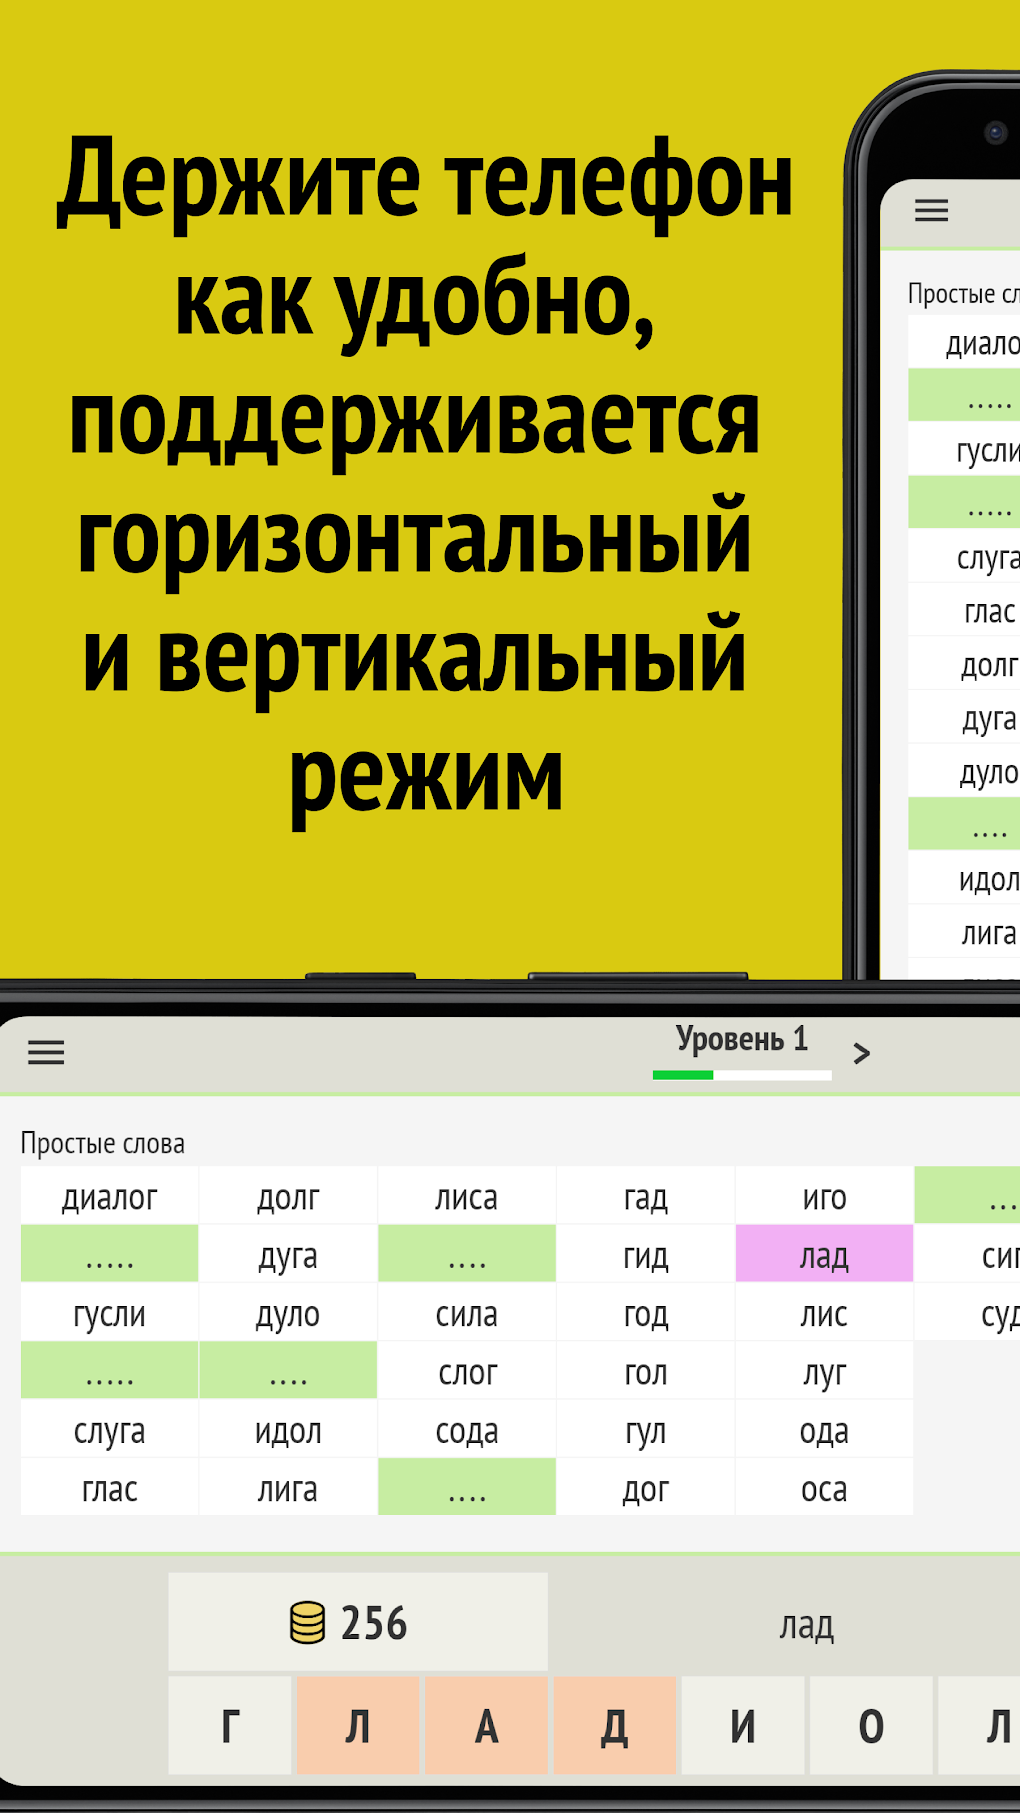Select the word диалог in the horizontal grid

[110, 1196]
